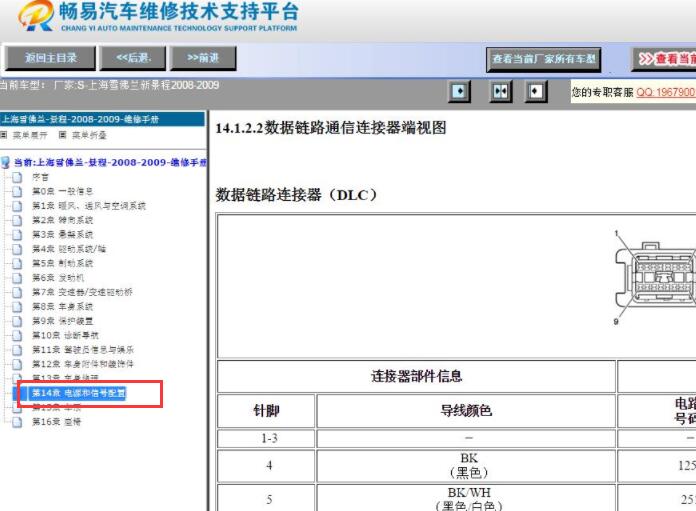696x511 pixels.
Task: Click the page icon beside 第0章
Action: (x=17, y=192)
